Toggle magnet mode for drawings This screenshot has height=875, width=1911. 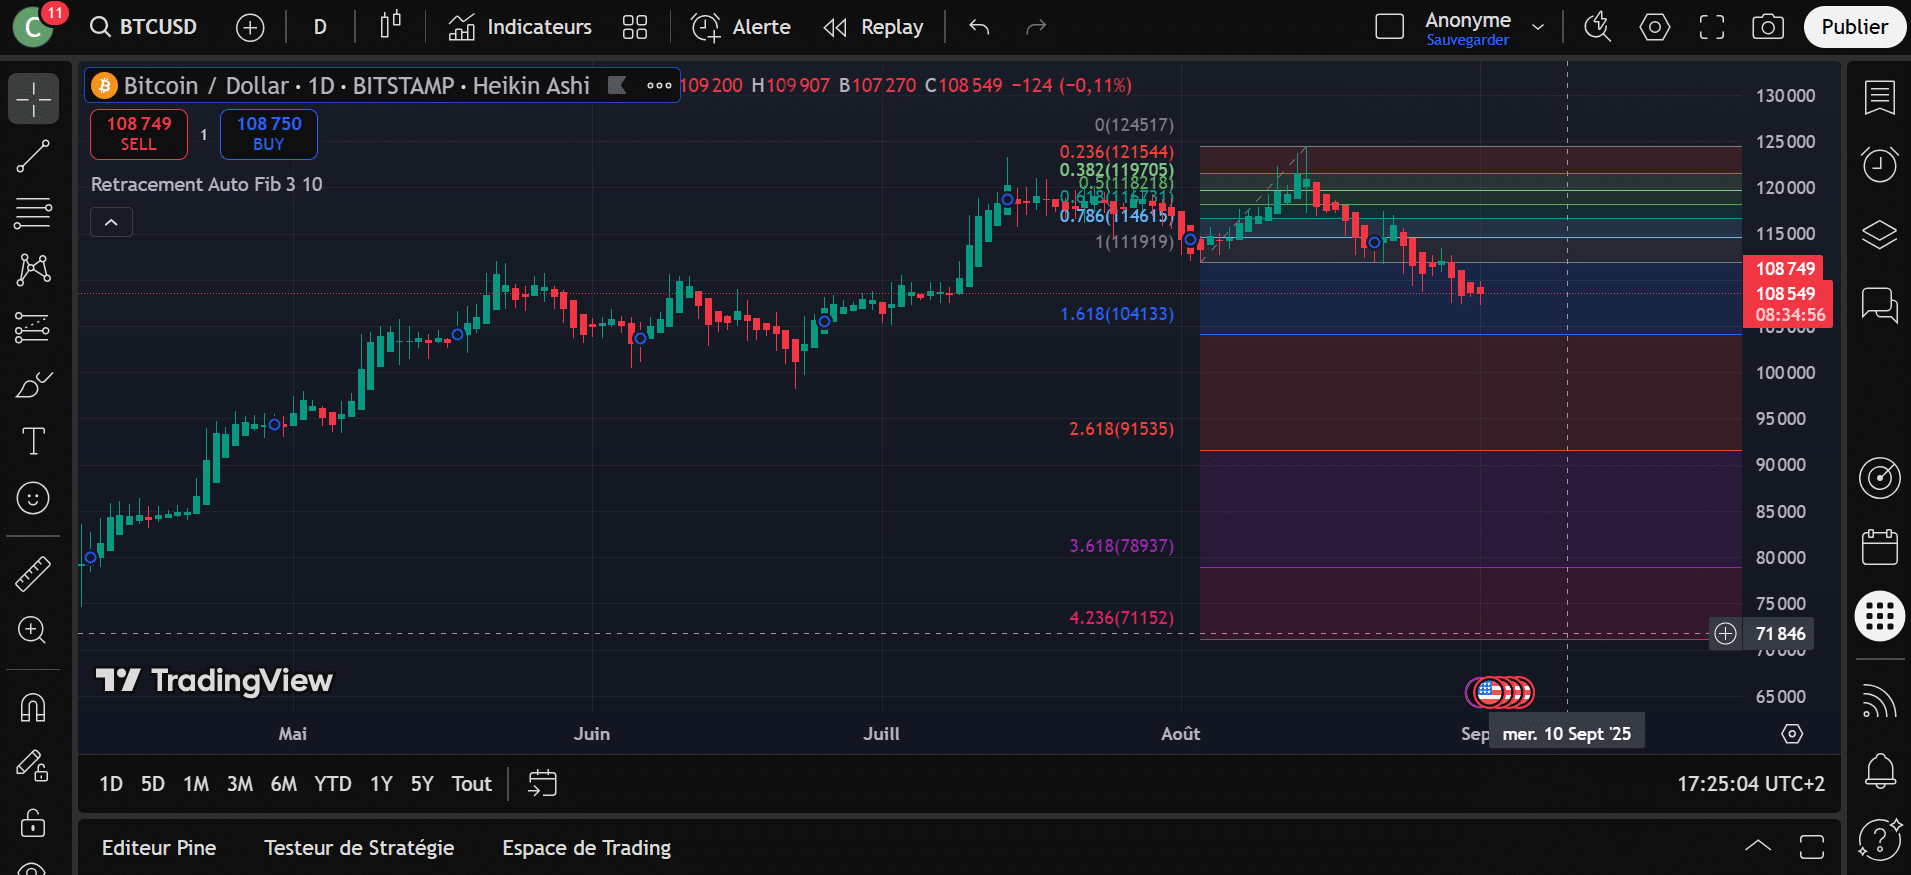tap(33, 708)
